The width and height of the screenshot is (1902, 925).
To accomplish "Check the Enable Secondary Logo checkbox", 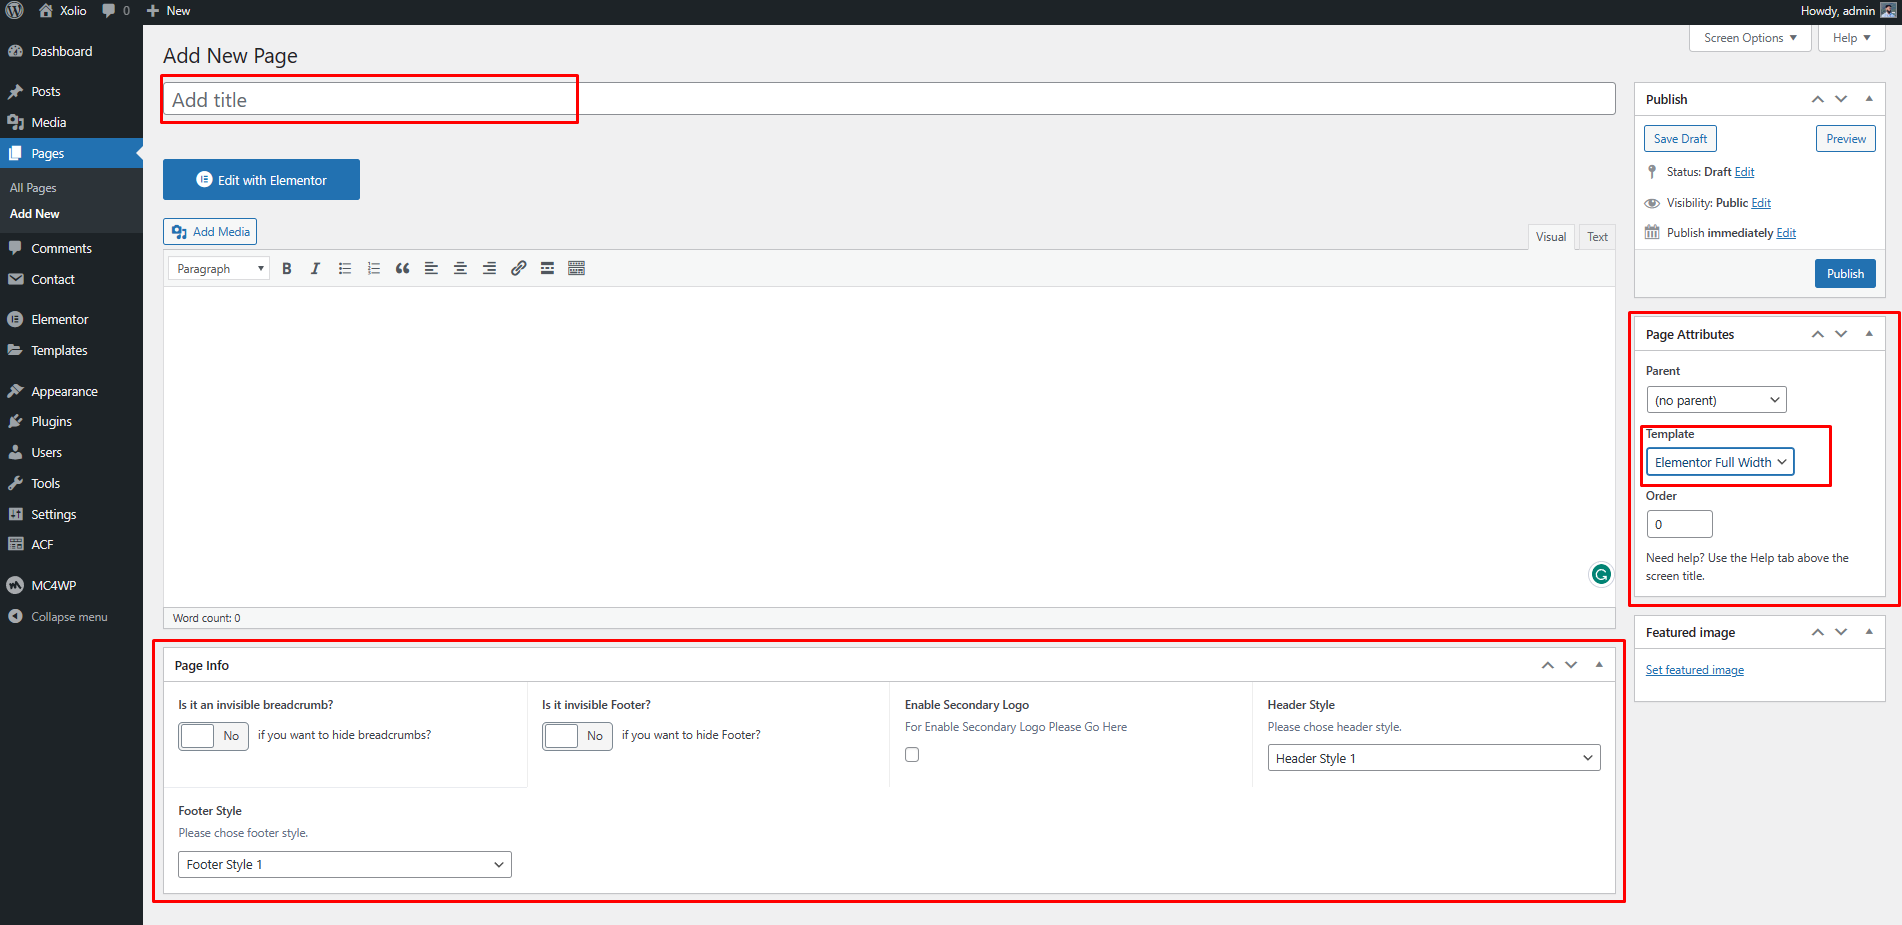I will point(912,755).
